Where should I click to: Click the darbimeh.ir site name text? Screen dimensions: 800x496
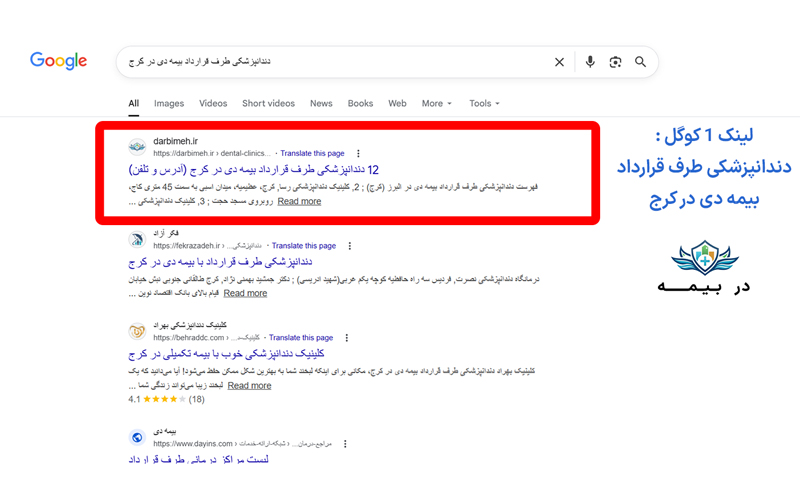pyautogui.click(x=176, y=141)
